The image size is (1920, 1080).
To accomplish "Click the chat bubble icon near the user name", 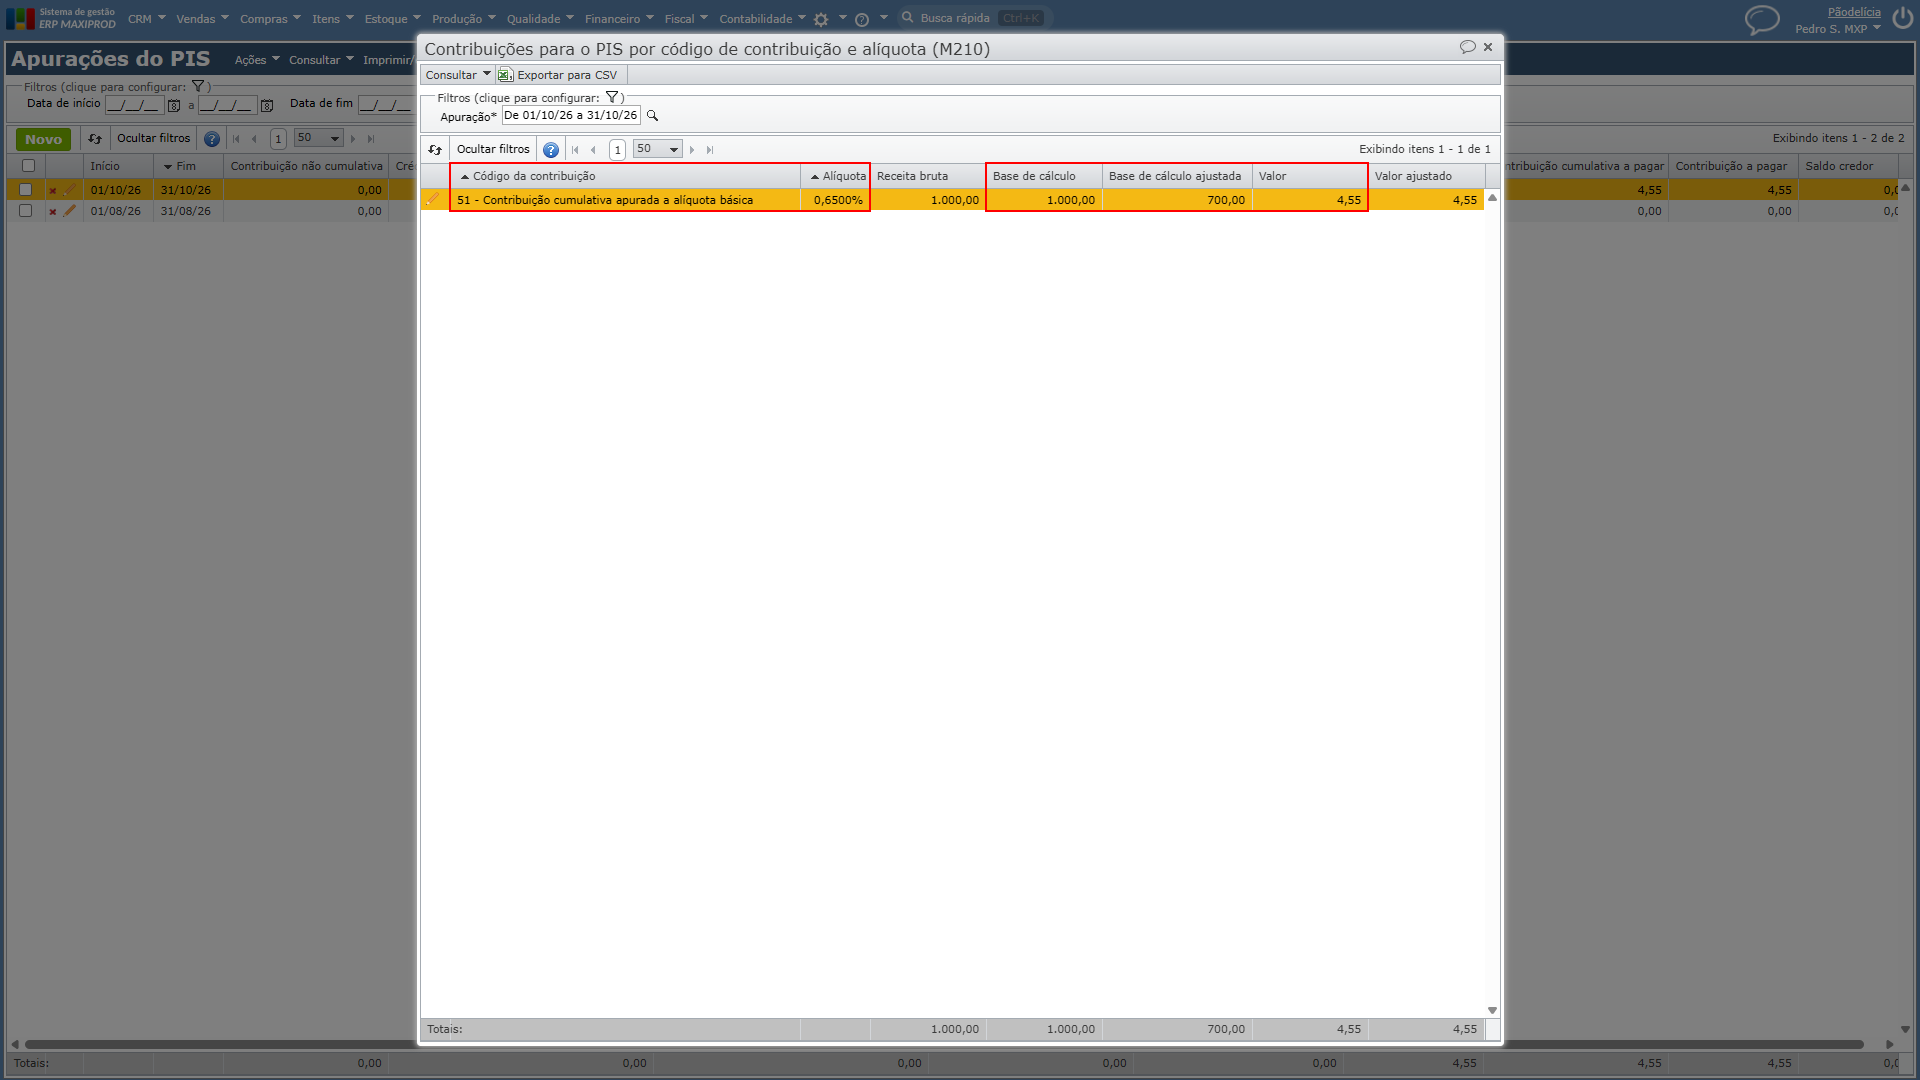I will pos(1762,19).
